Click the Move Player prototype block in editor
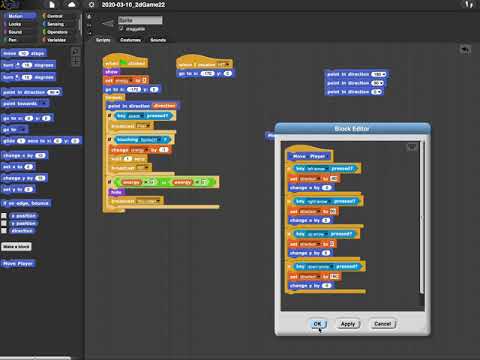The height and width of the screenshot is (360, 480). point(310,156)
